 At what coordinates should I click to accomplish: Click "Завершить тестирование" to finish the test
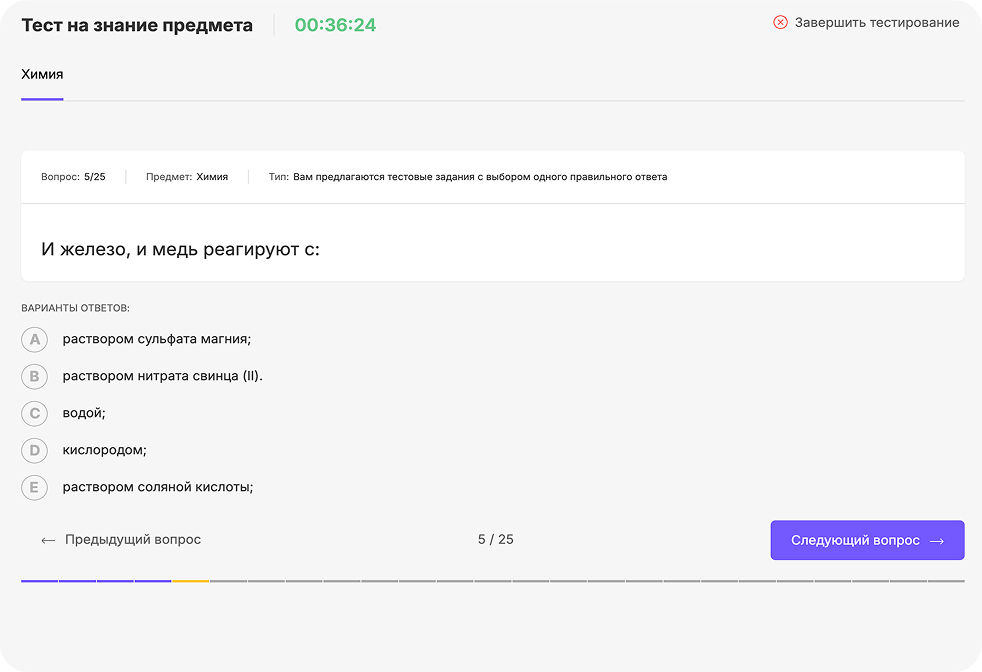[876, 23]
